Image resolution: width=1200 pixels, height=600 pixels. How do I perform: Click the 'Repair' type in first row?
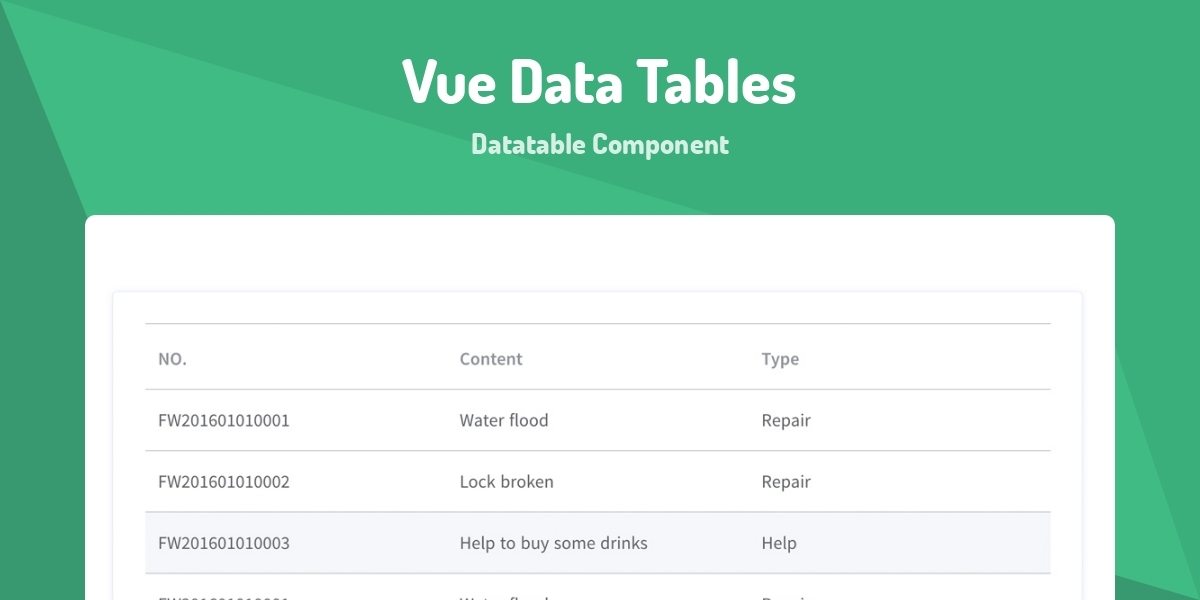coord(786,420)
